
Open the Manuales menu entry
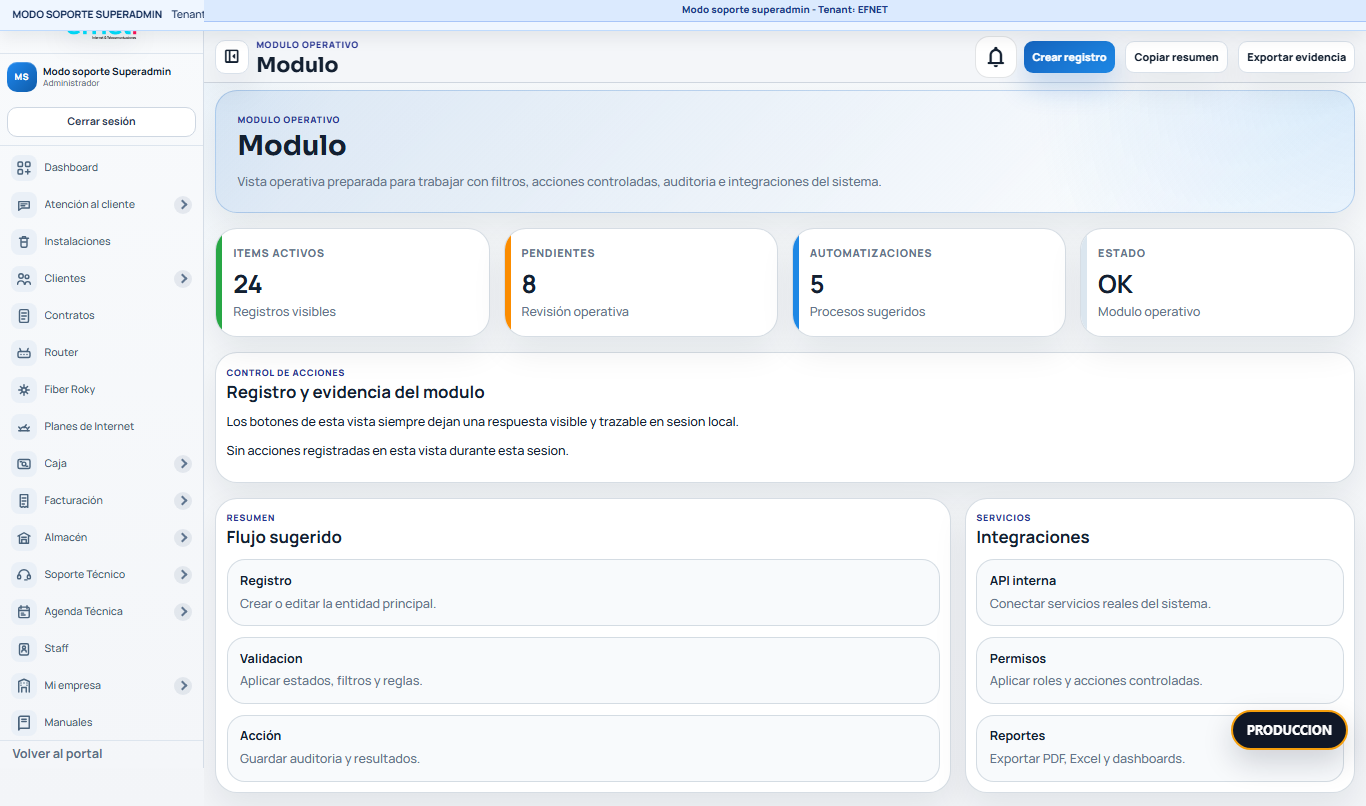101,723
